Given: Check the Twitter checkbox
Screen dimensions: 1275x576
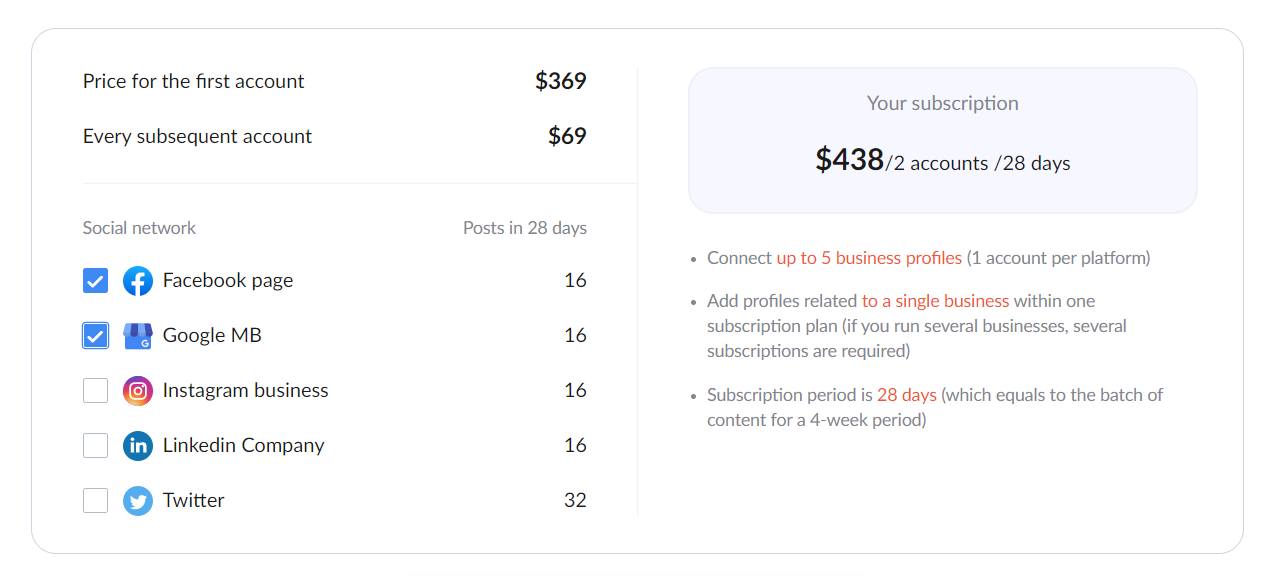Looking at the screenshot, I should point(95,501).
